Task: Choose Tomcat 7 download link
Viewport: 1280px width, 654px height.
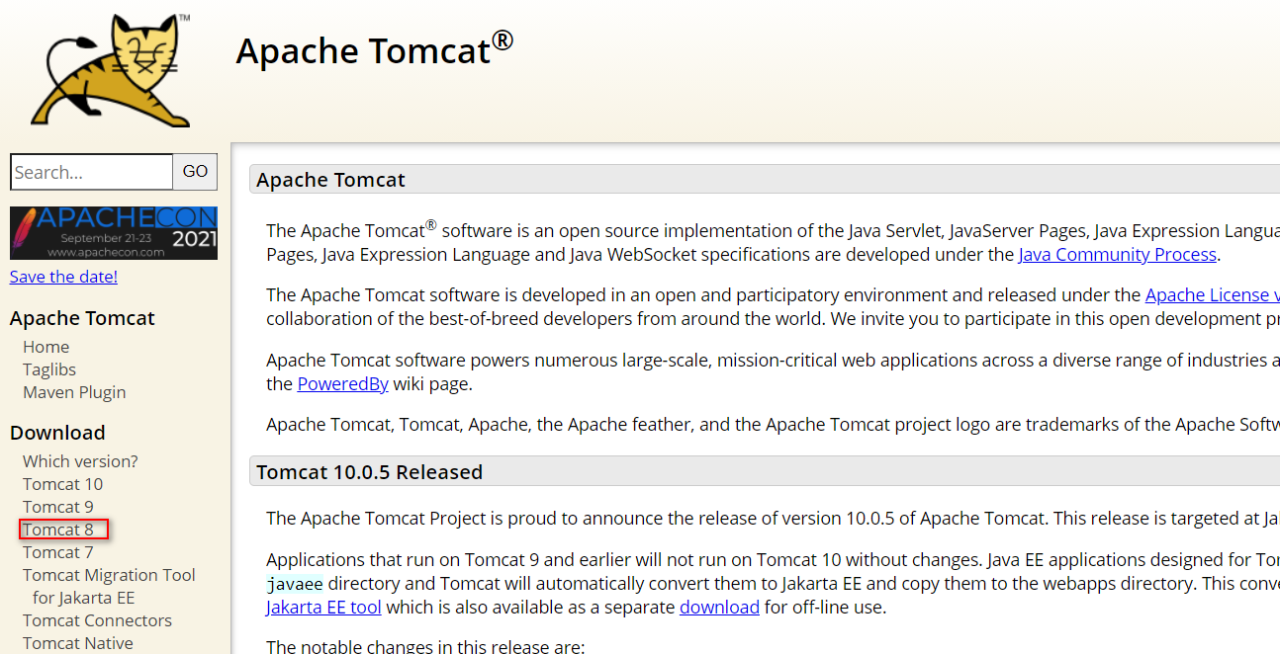Action: pyautogui.click(x=58, y=553)
